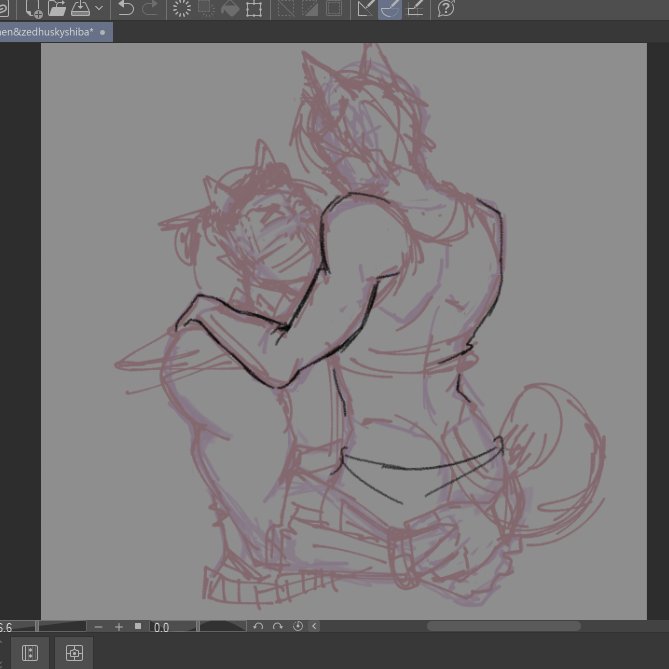669x669 pixels.
Task: Expand the Save options dropdown arrow
Action: pyautogui.click(x=99, y=8)
